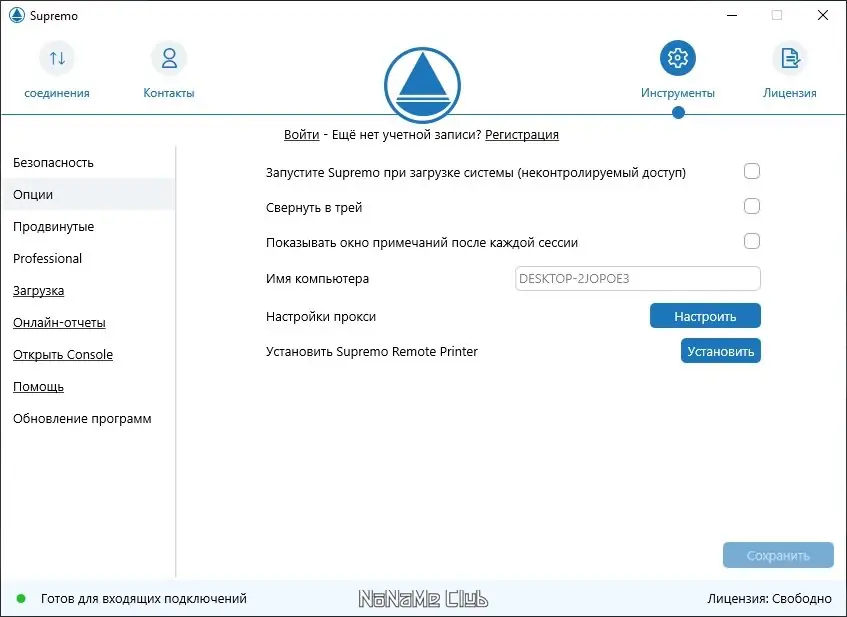Open the Professional section
This screenshot has height=617, width=847.
tap(47, 258)
